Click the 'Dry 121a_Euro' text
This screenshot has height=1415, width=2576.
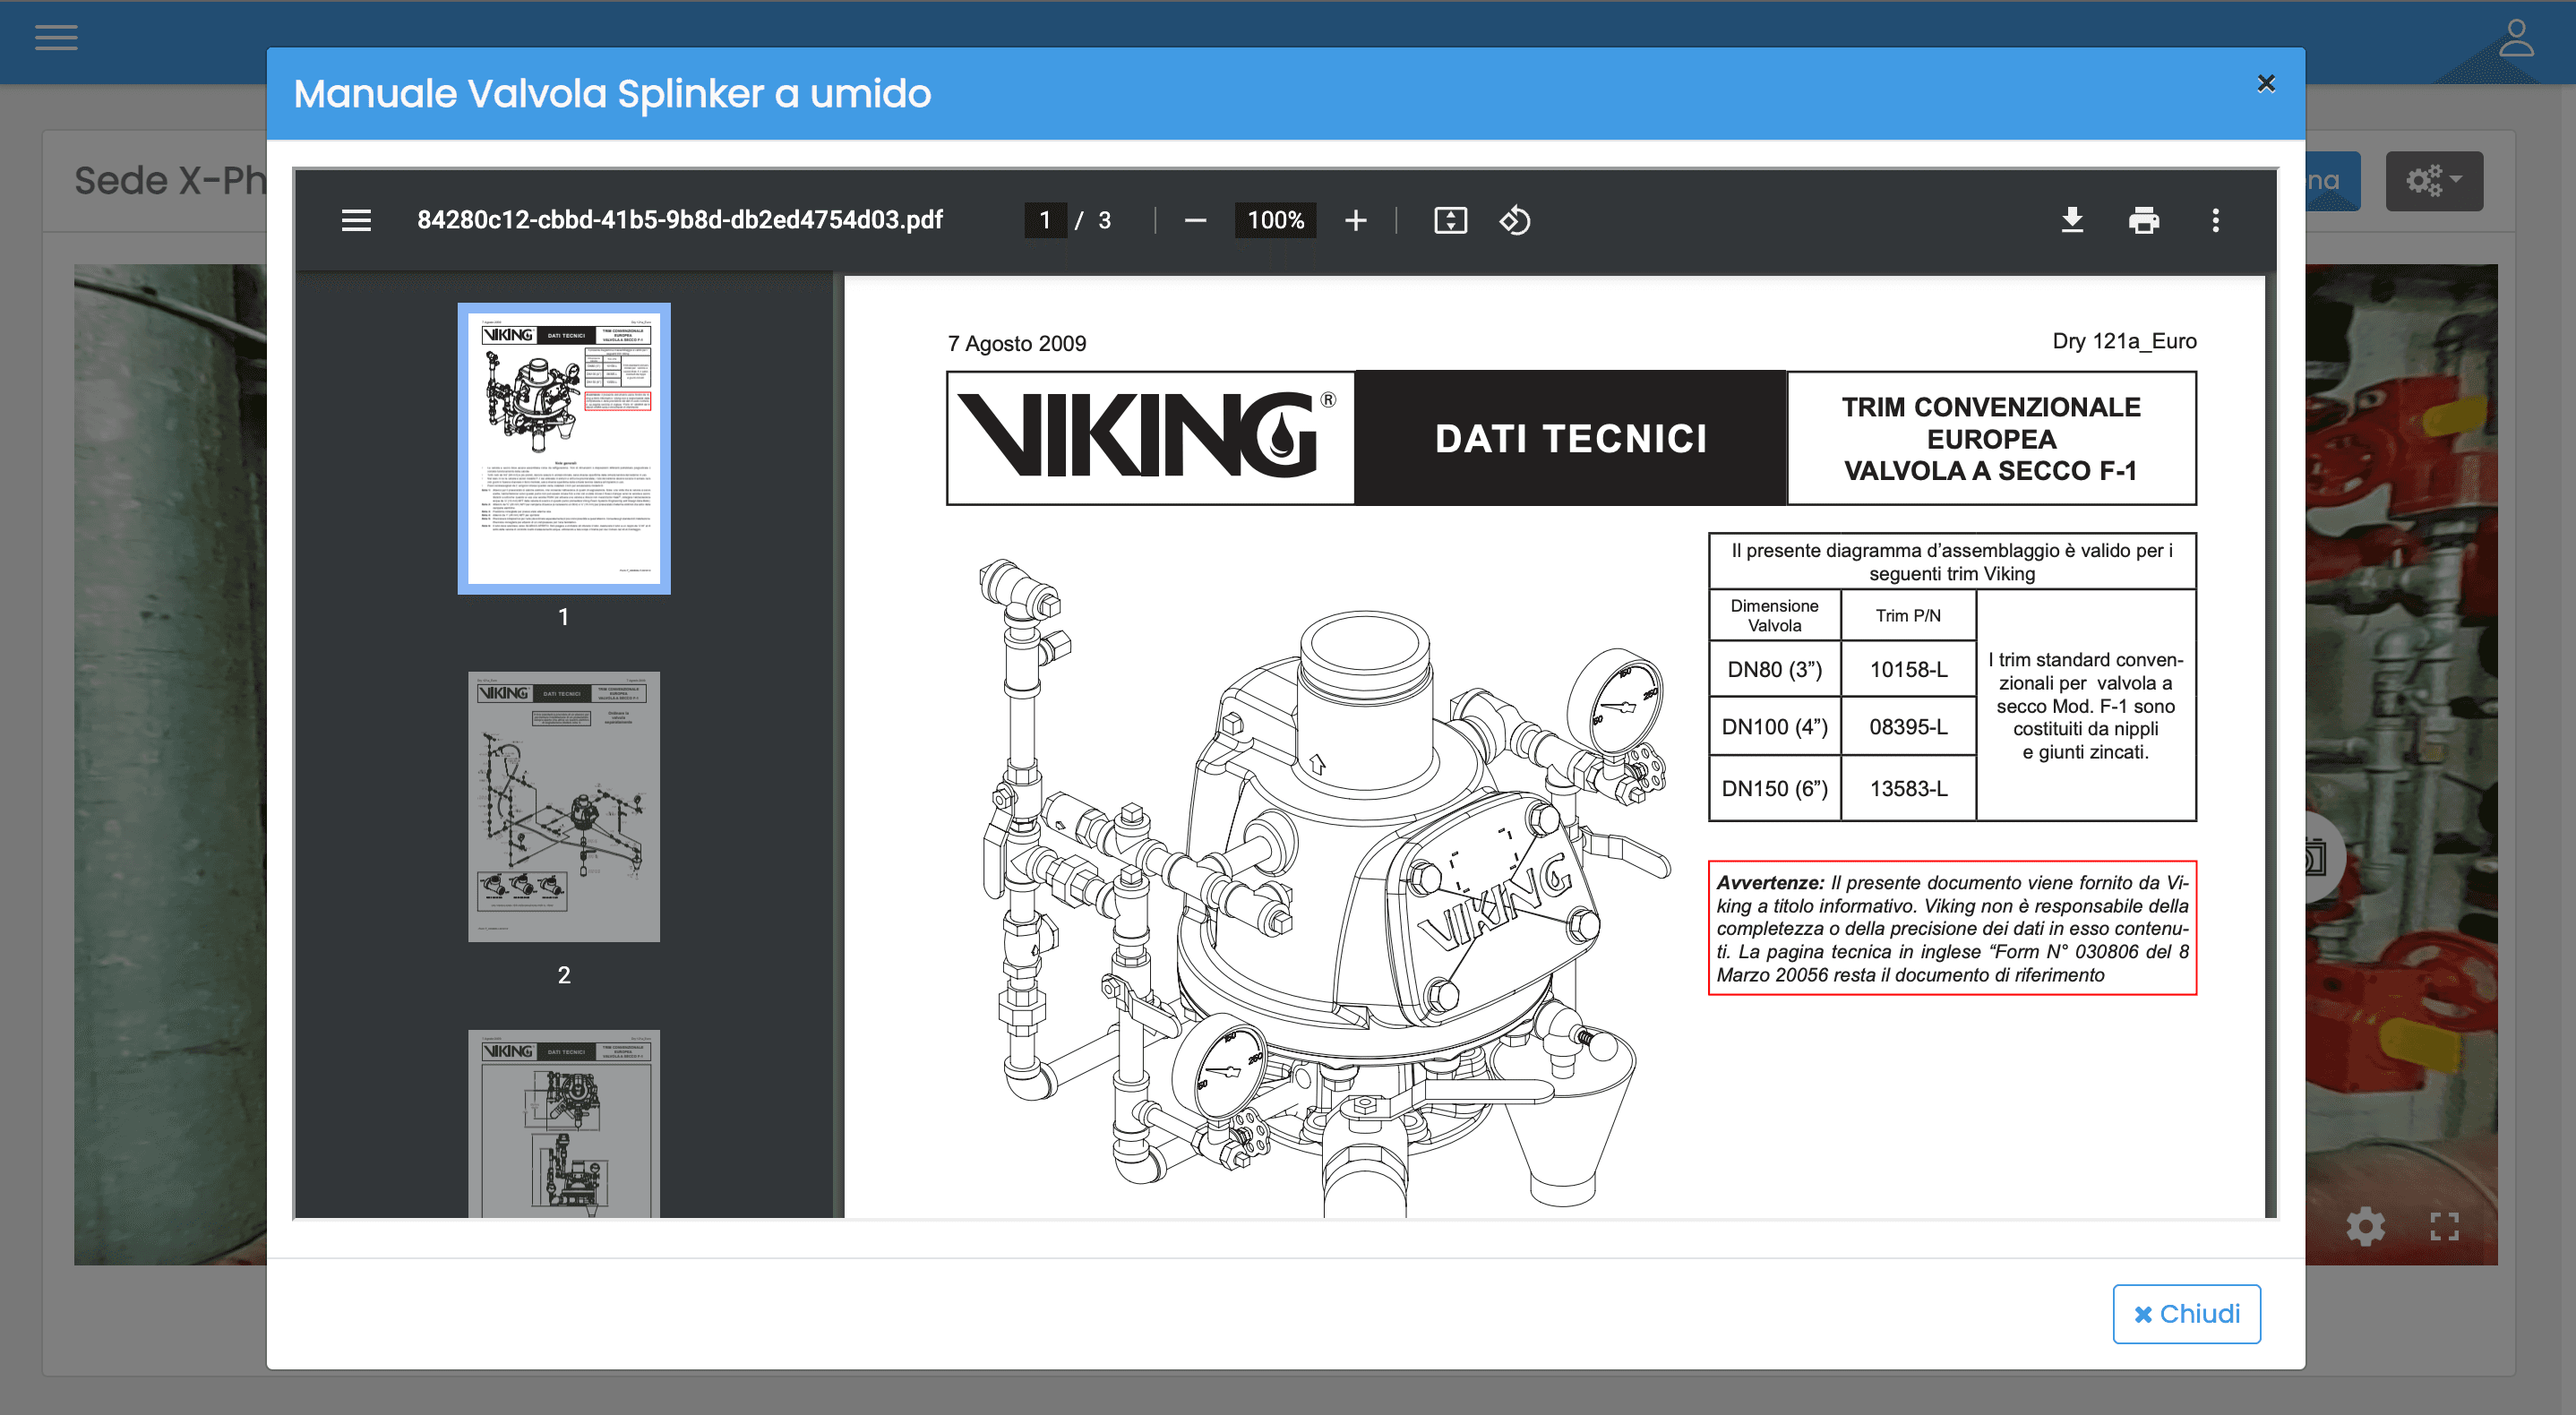click(x=2124, y=341)
